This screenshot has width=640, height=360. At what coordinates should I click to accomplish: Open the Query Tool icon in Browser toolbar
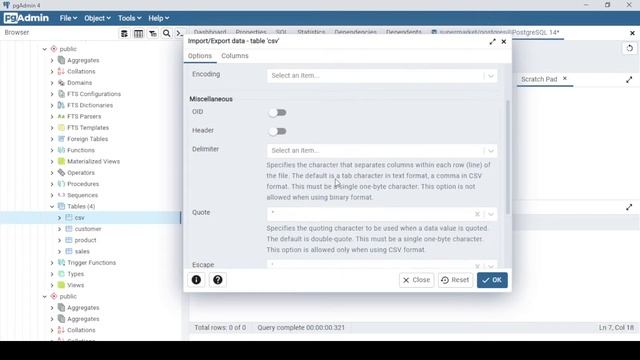(124, 33)
